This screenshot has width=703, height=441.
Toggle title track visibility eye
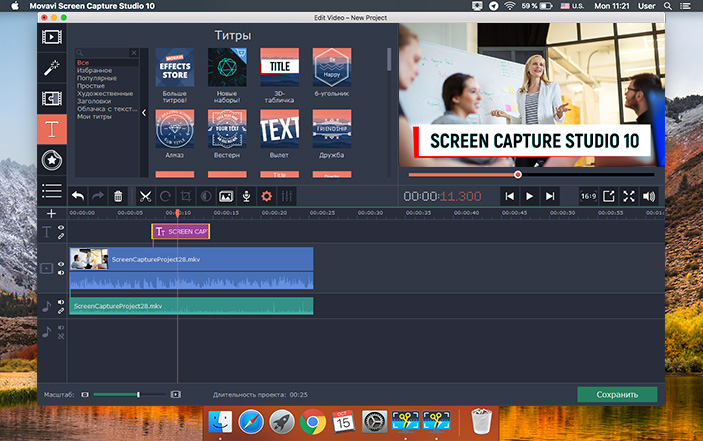[x=61, y=228]
